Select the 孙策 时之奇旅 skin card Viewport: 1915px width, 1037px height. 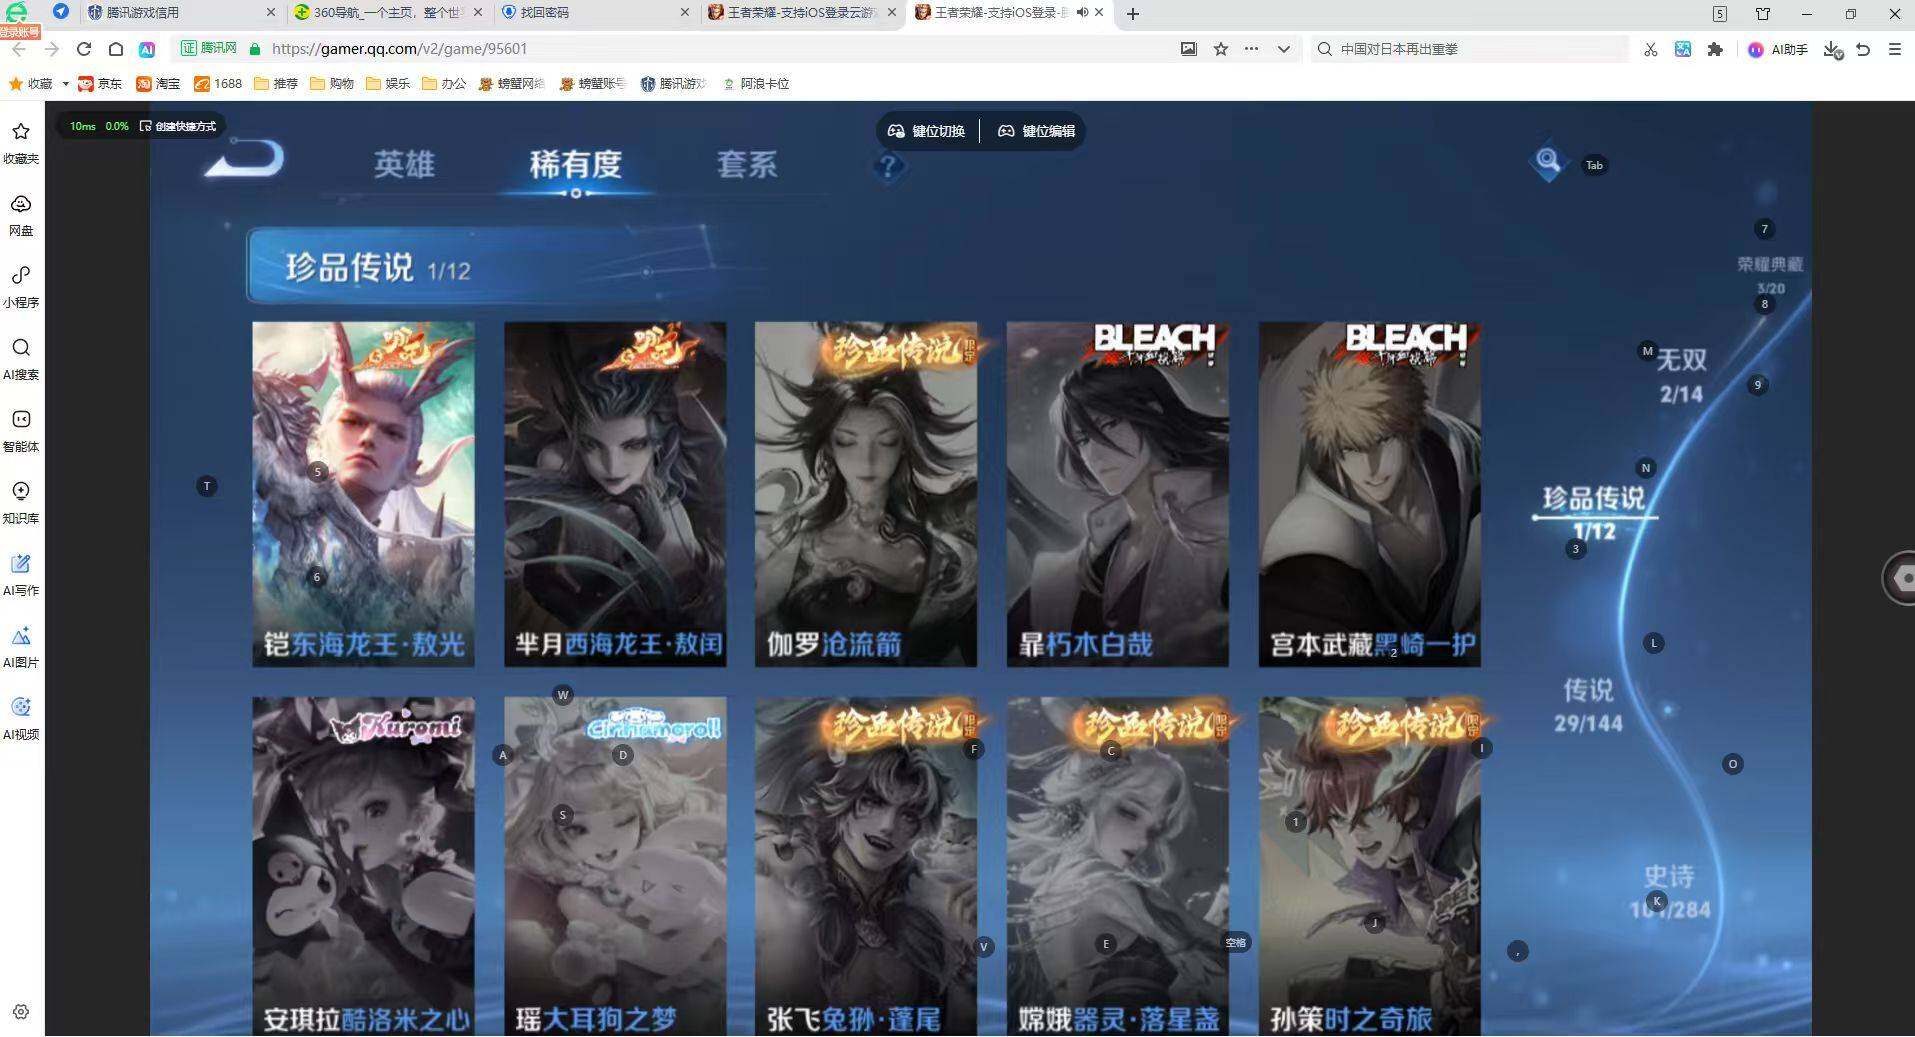[x=1370, y=866]
